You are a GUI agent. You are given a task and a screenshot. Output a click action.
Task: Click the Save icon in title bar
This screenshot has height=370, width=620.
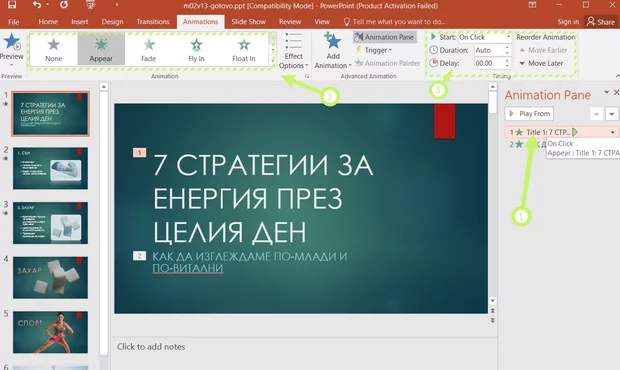(x=12, y=4)
